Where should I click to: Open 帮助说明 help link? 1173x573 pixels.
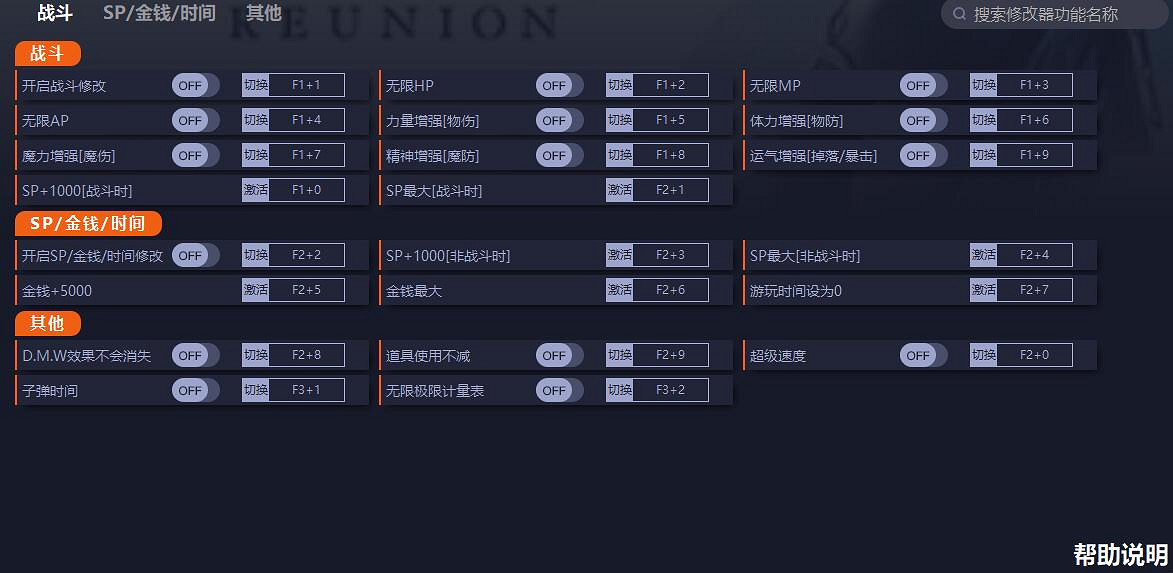tap(1120, 554)
